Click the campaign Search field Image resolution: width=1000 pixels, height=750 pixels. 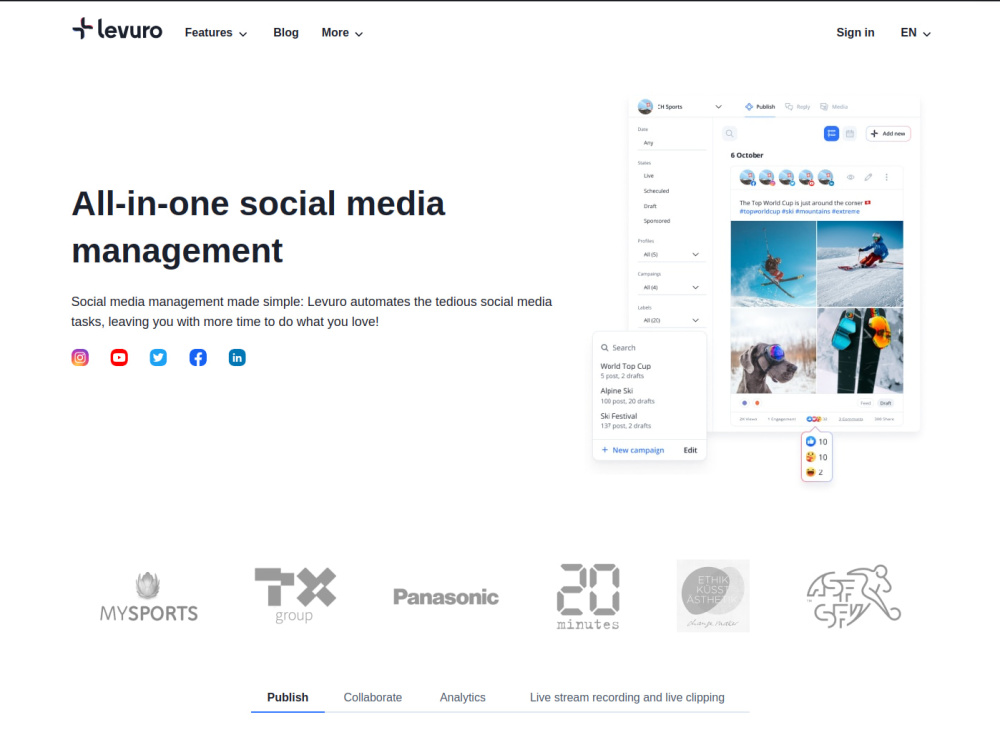point(649,348)
